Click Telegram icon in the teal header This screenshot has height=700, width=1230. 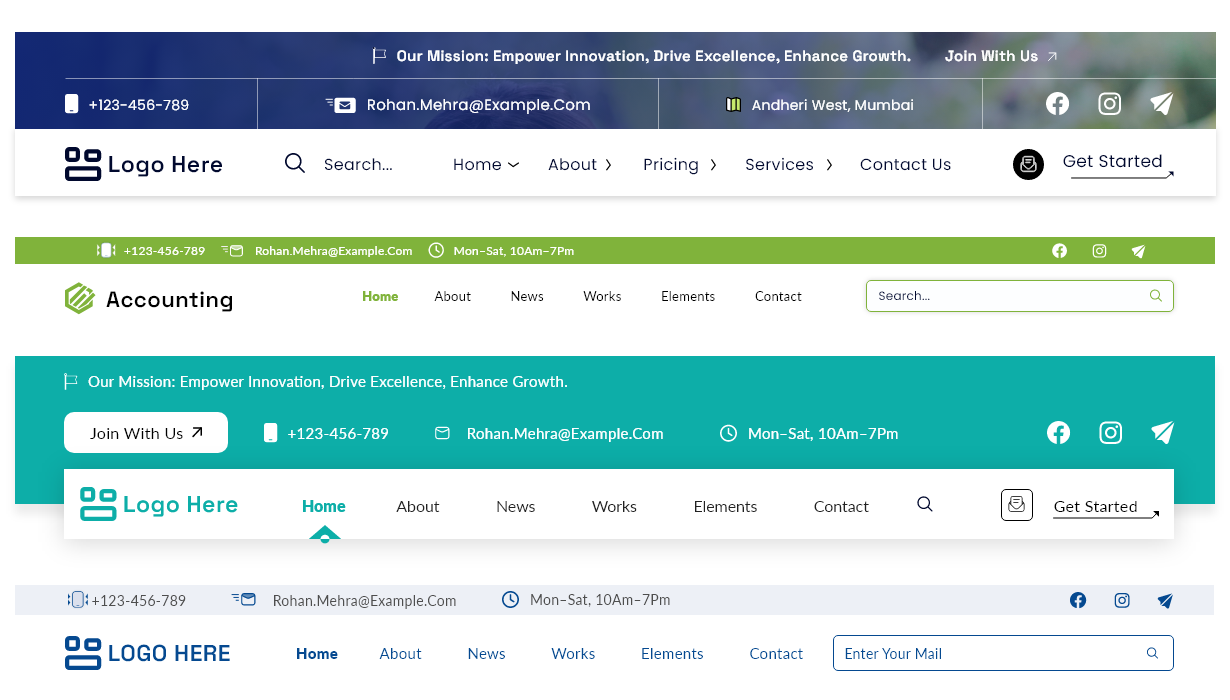click(x=1161, y=433)
